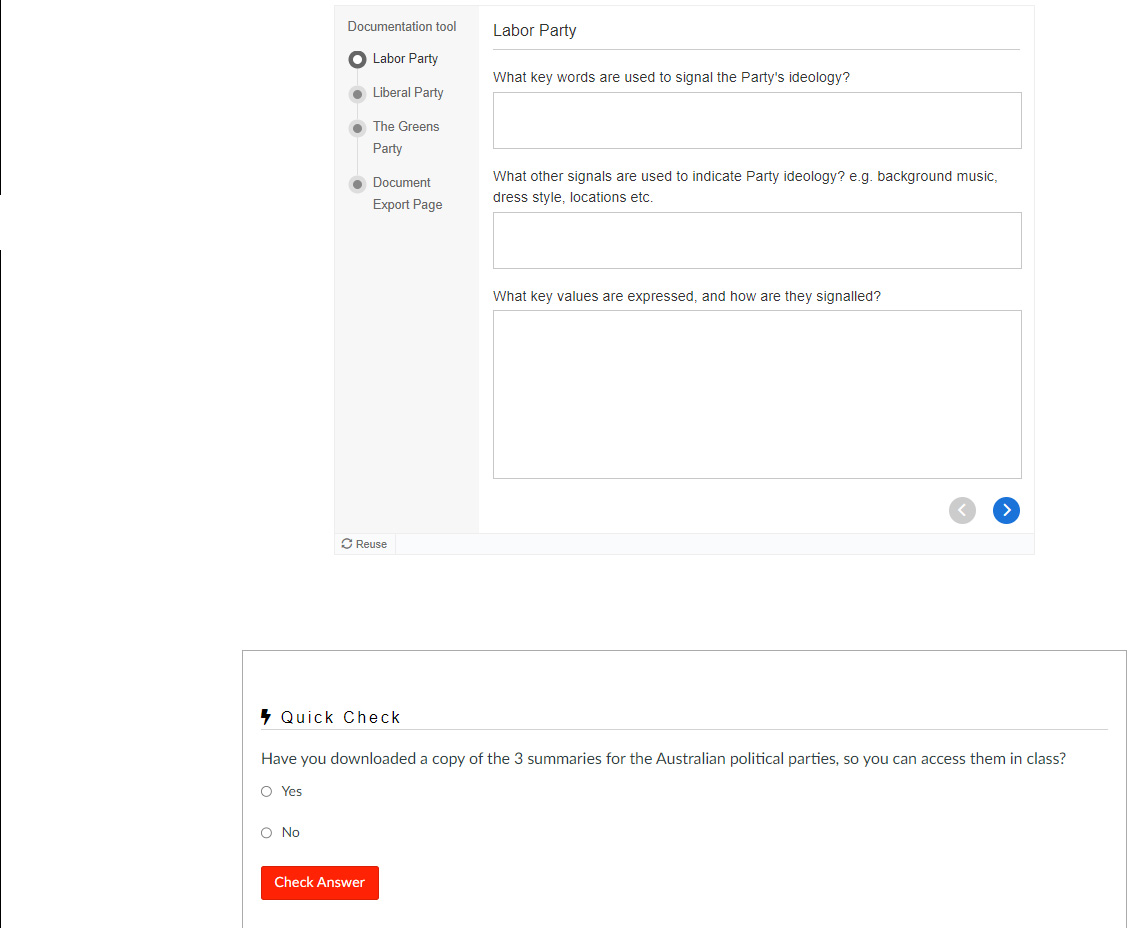
Task: Click the other signals text box
Action: tap(757, 241)
